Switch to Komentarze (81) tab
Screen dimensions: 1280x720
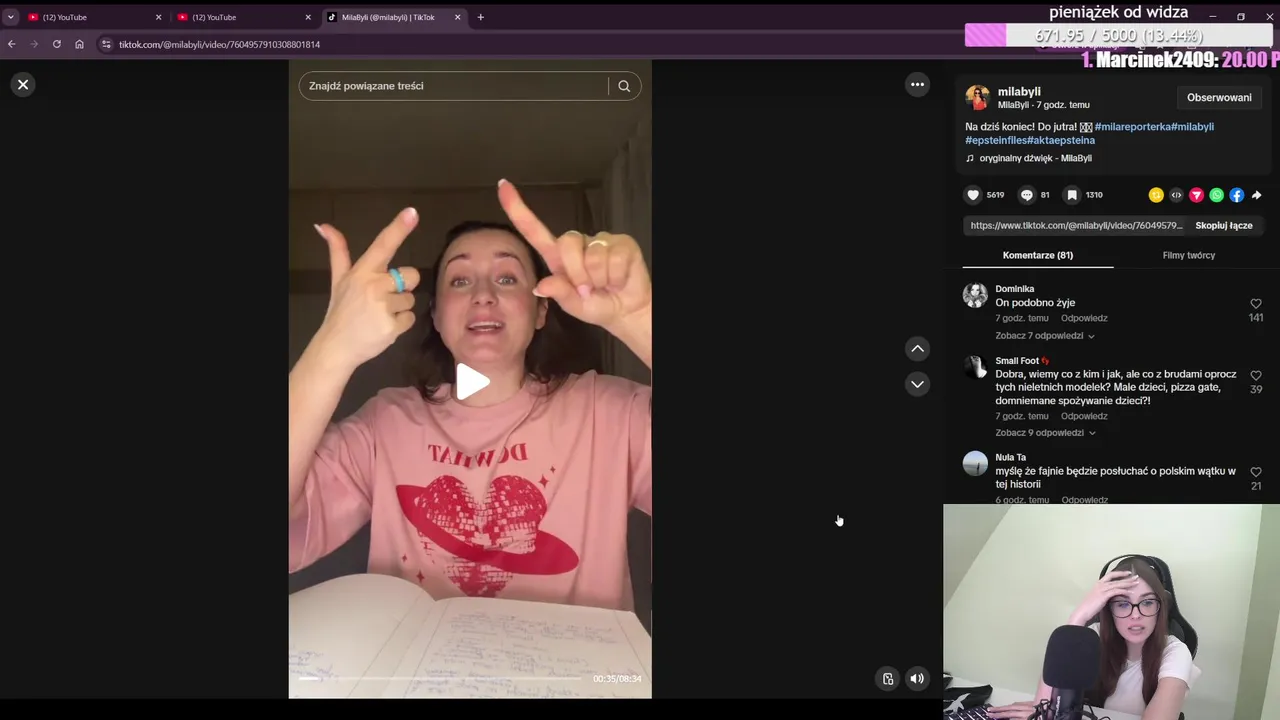(1038, 255)
